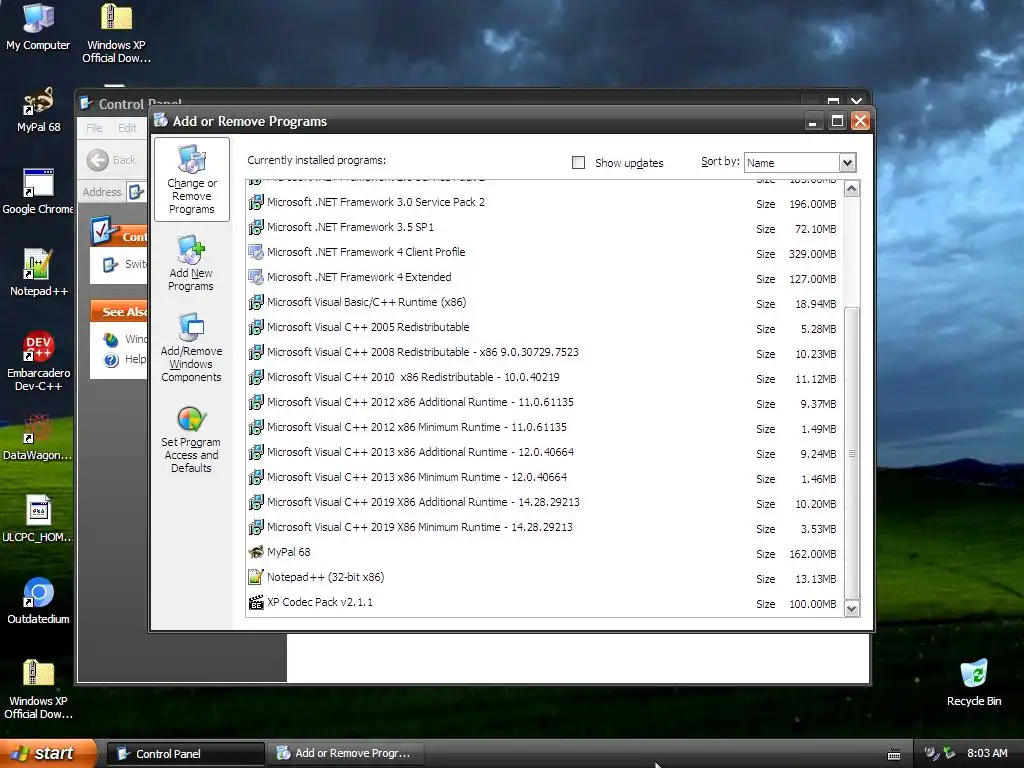The image size is (1024, 768).
Task: Select Visual C++ 2012 x86 Minimum Runtime entry
Action: pyautogui.click(x=543, y=428)
